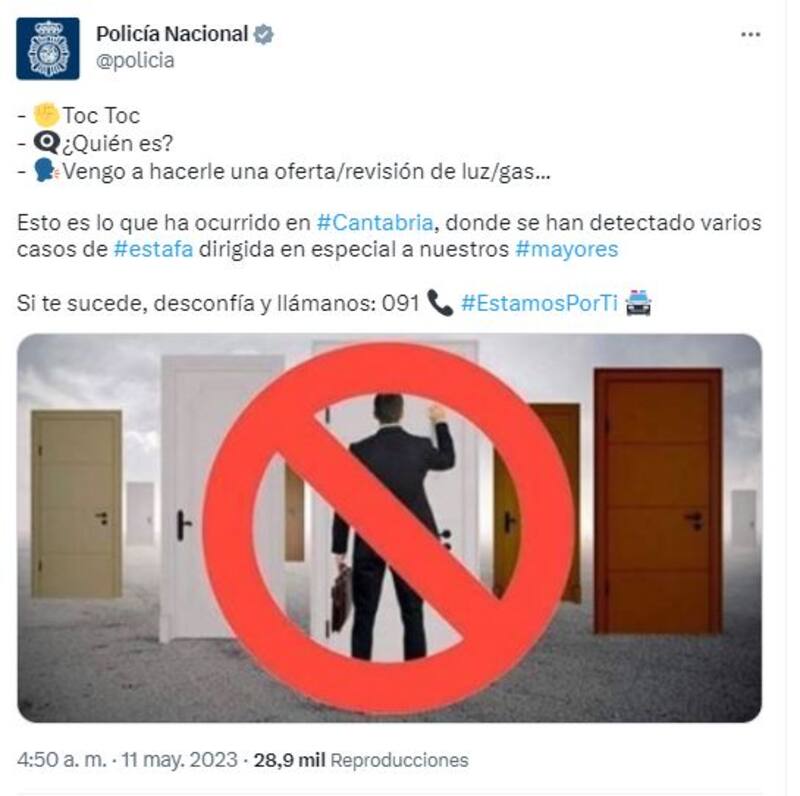Screen dimensions: 800x796
Task: Click the orange door in the image
Action: point(658,502)
